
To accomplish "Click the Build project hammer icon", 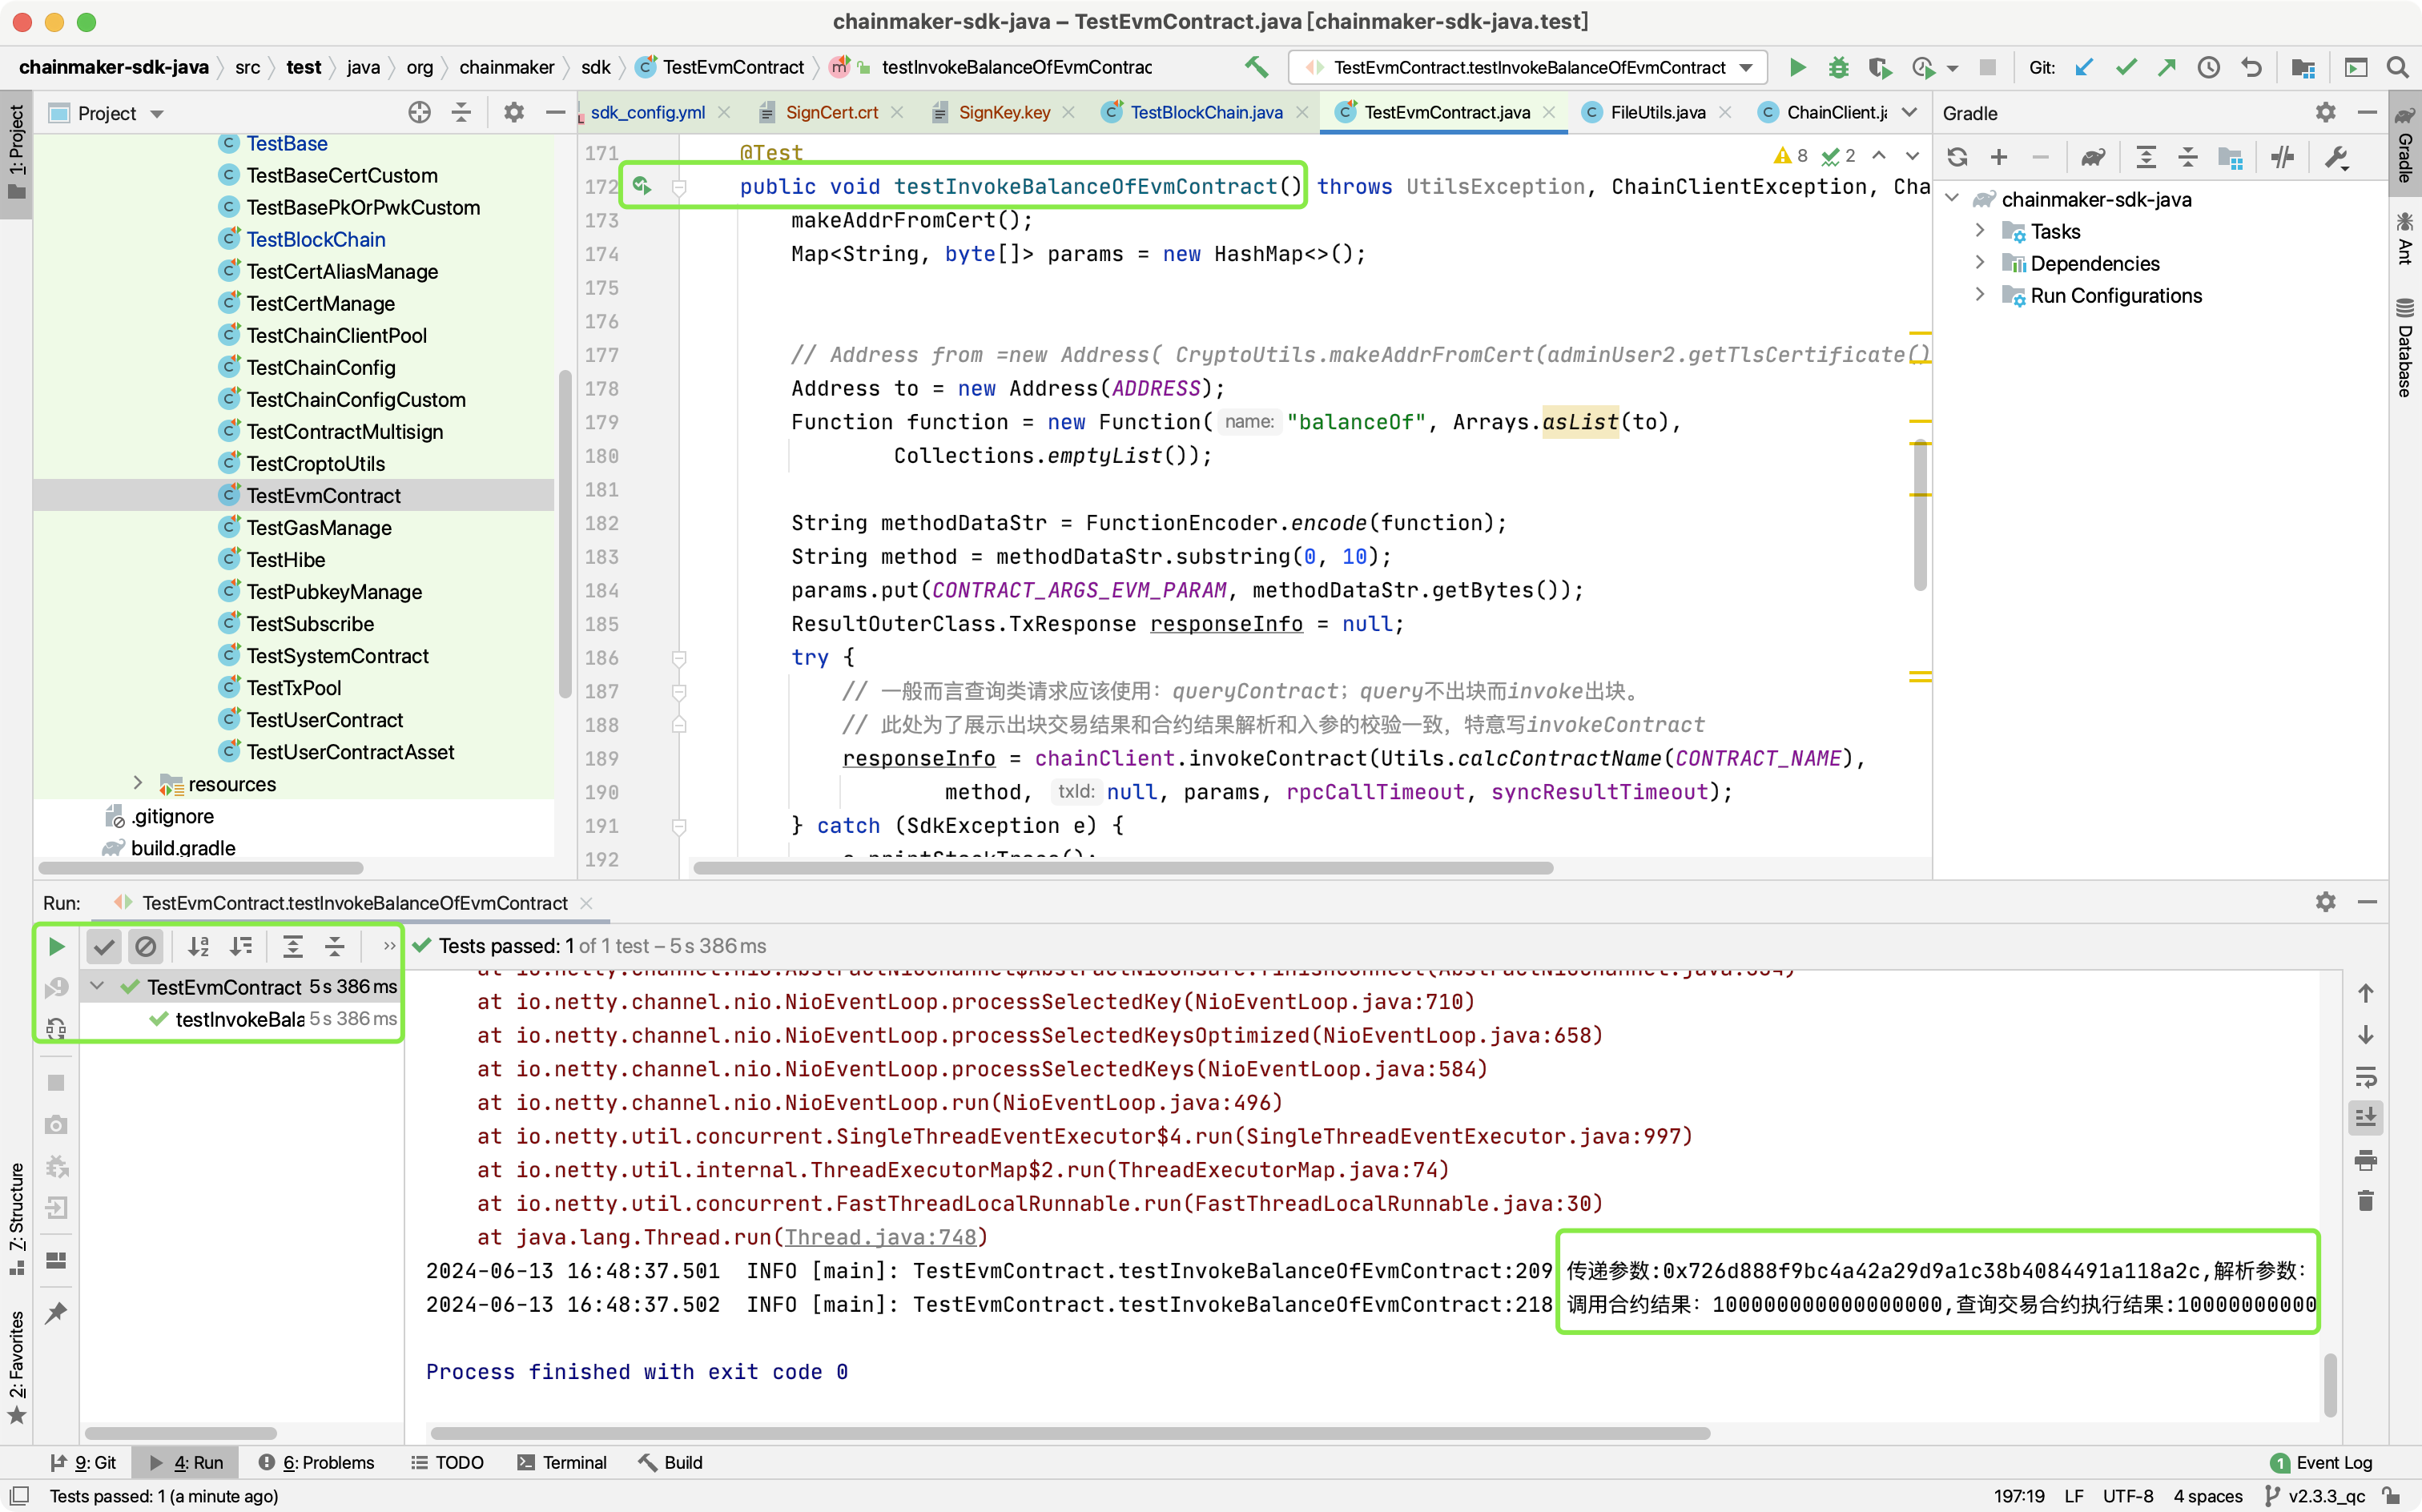I will (x=1256, y=67).
